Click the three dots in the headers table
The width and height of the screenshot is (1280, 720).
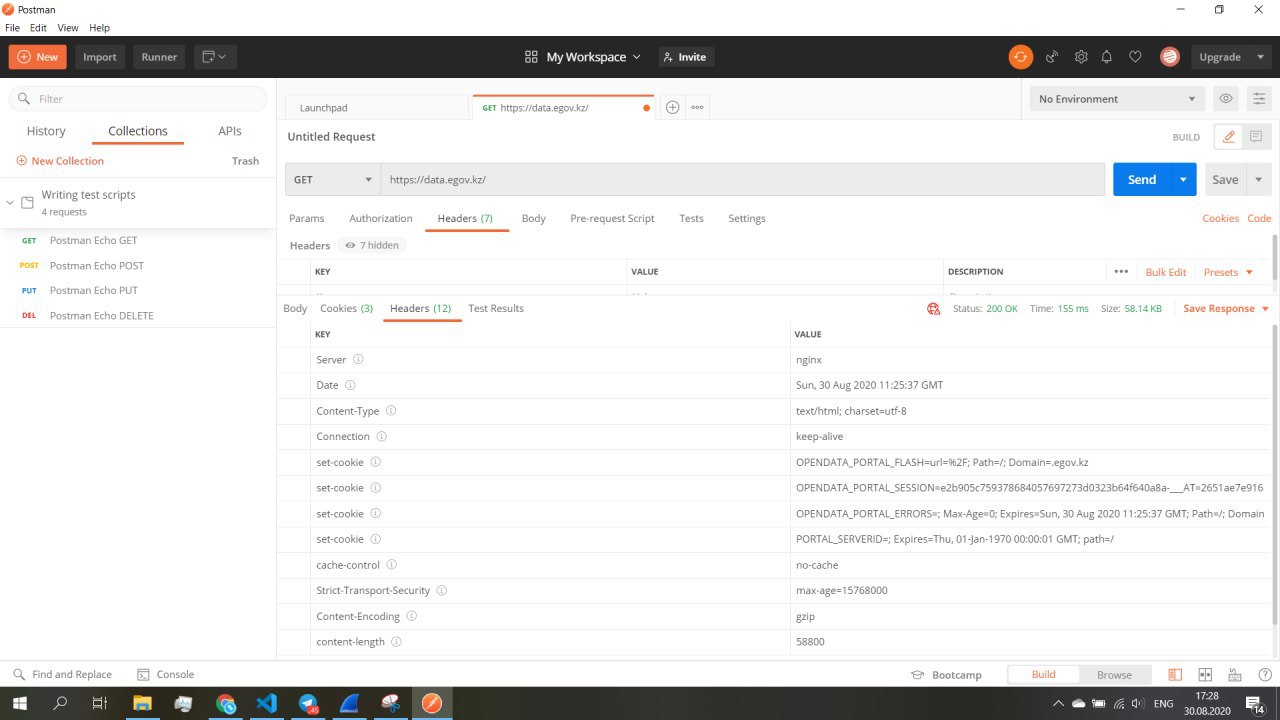pos(1121,272)
